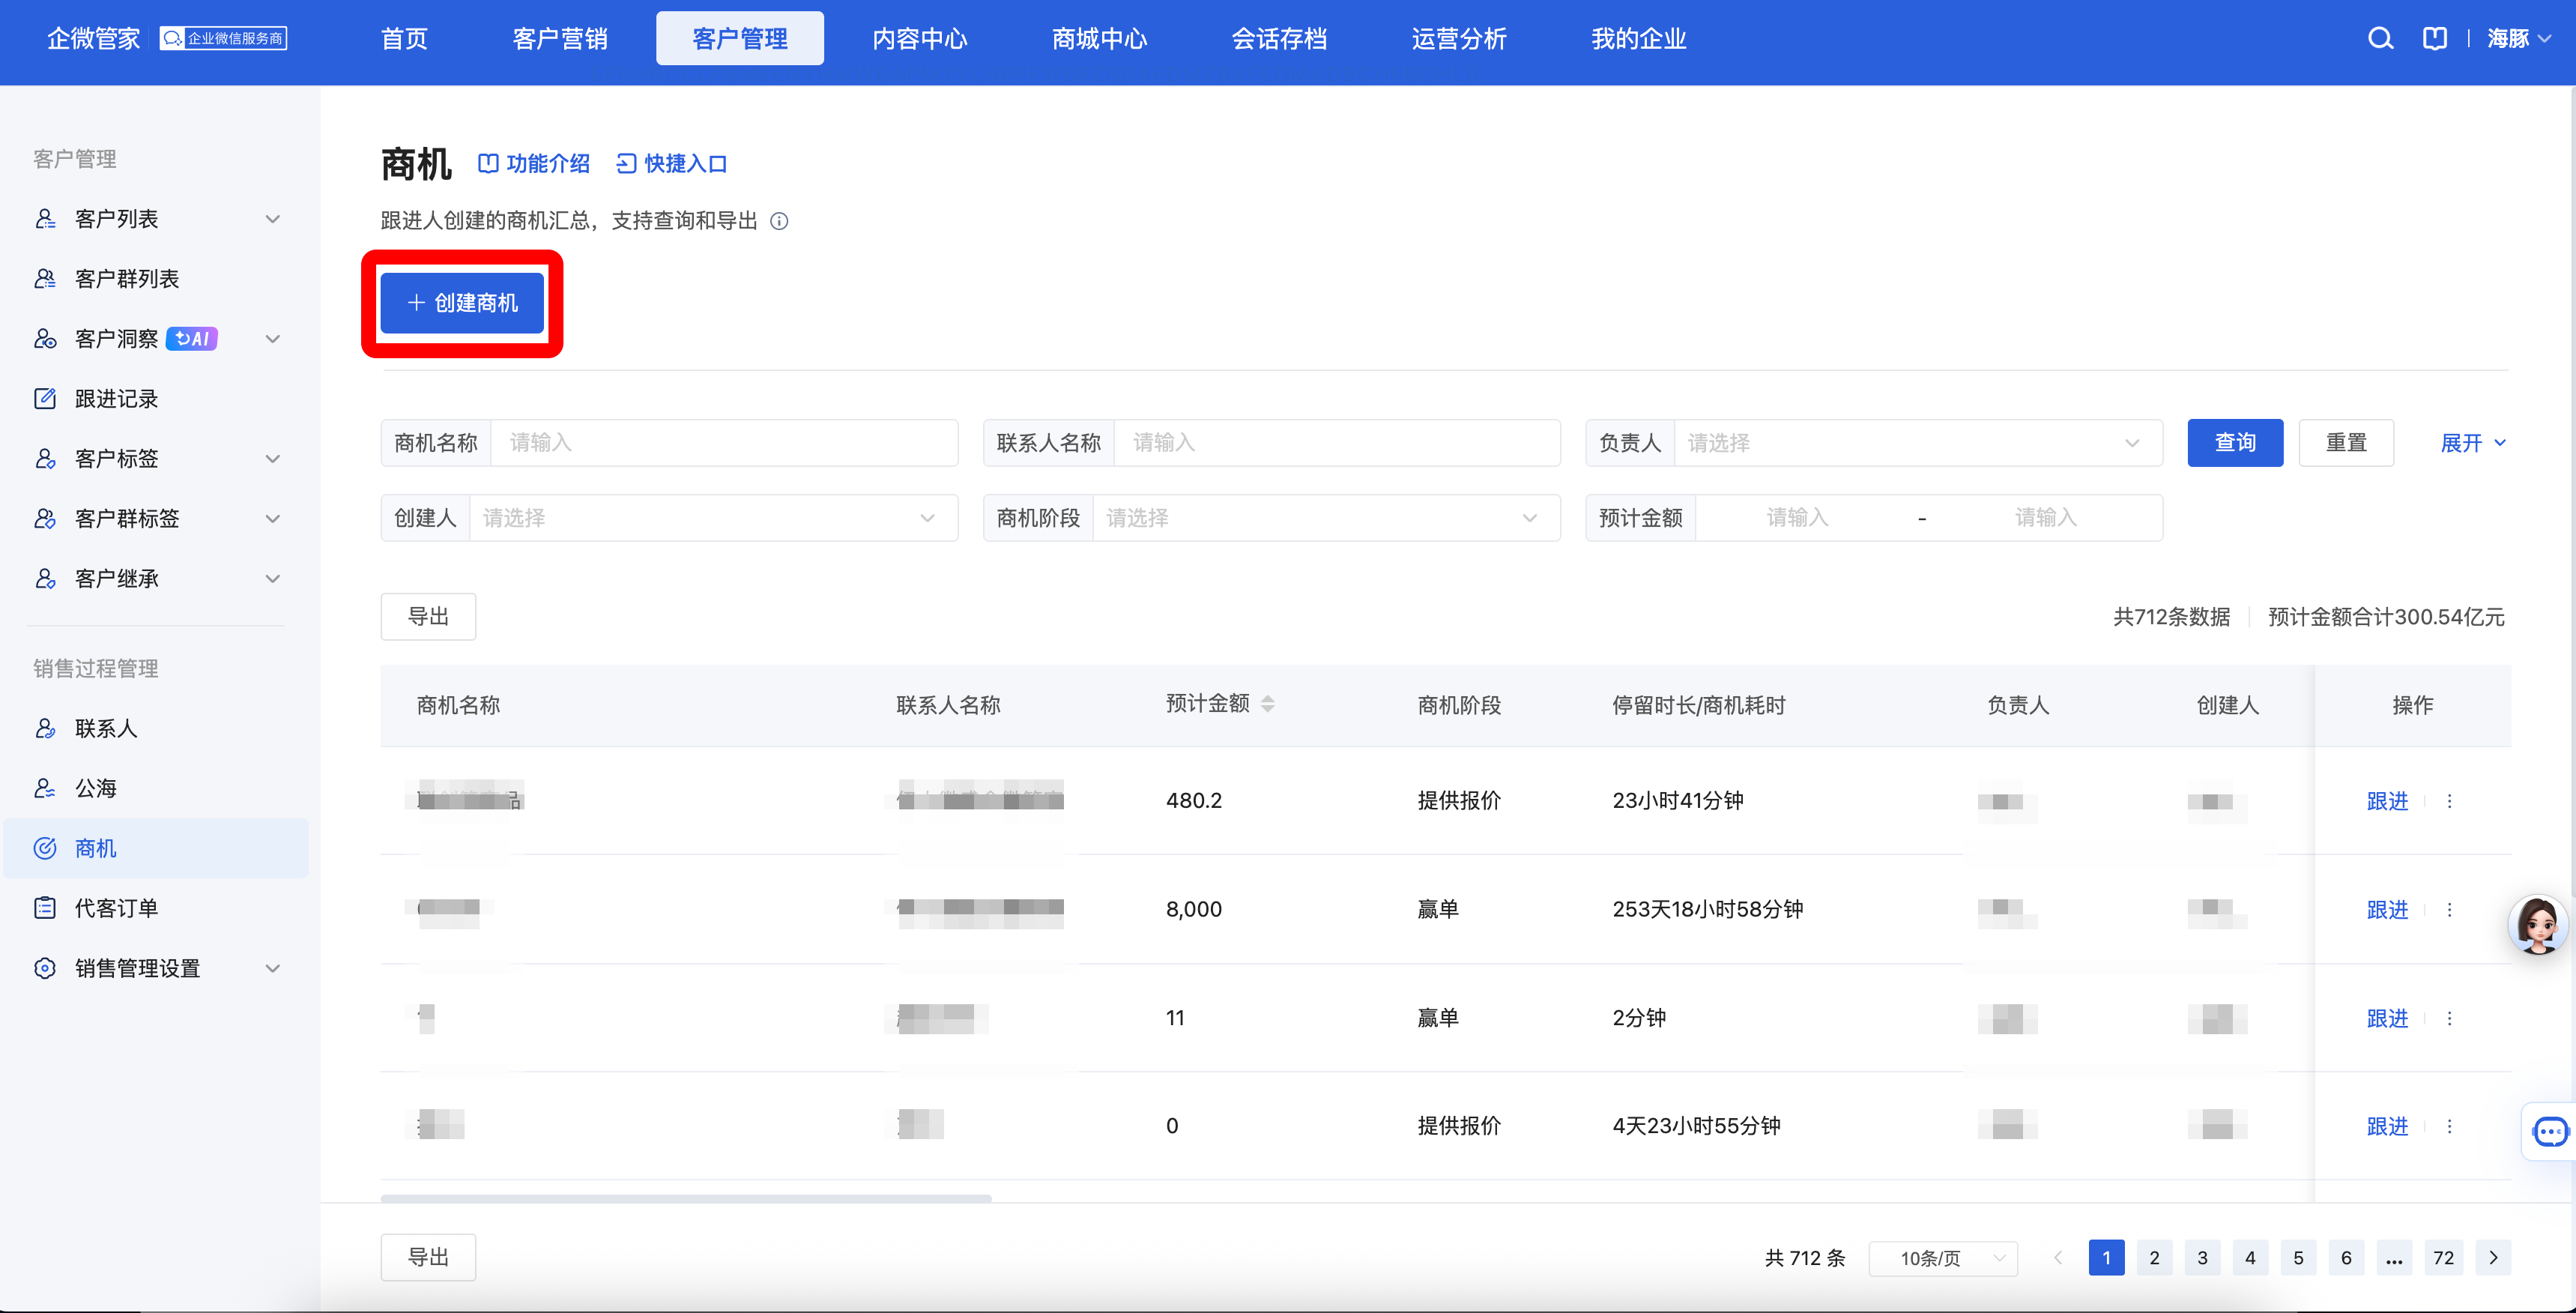The image size is (2576, 1313).
Task: Click the 跟进记录 edit icon
Action: (45, 399)
